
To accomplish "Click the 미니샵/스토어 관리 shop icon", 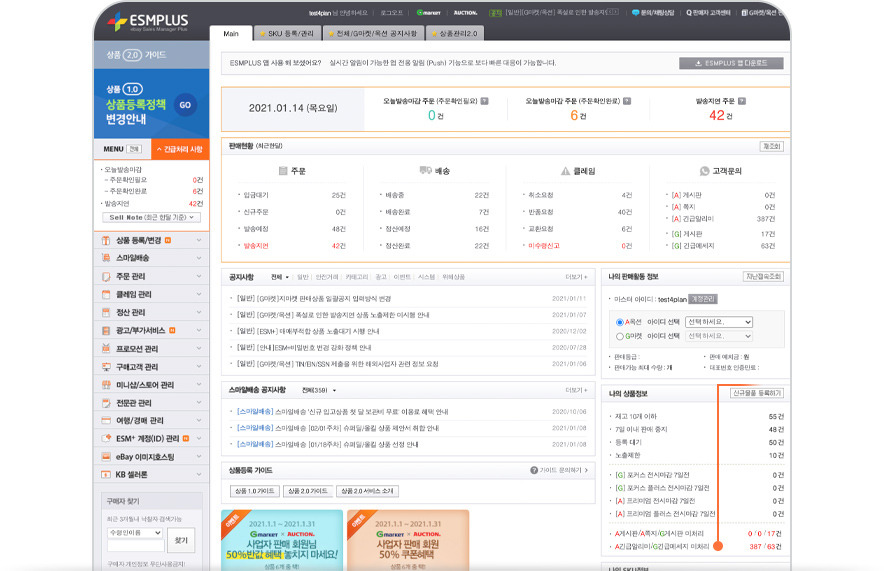I will pos(105,385).
